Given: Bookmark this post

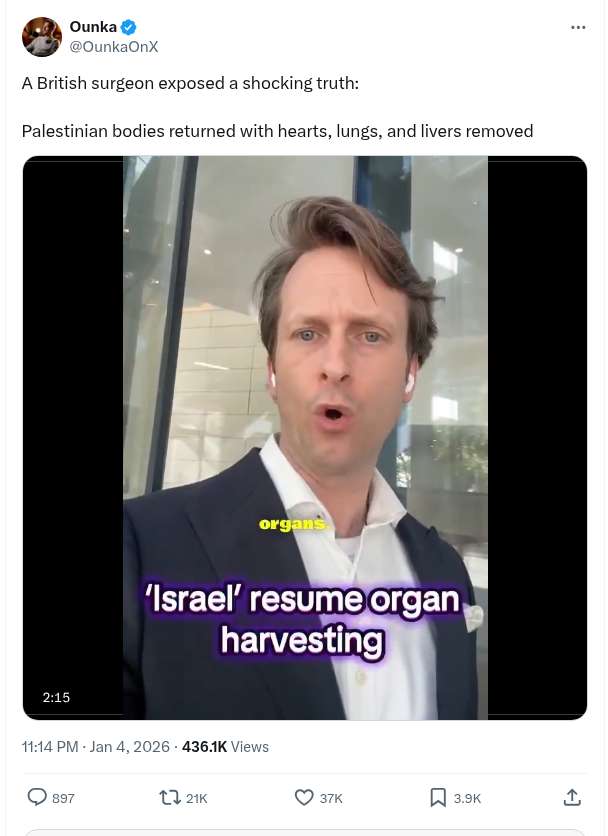Looking at the screenshot, I should [x=438, y=798].
